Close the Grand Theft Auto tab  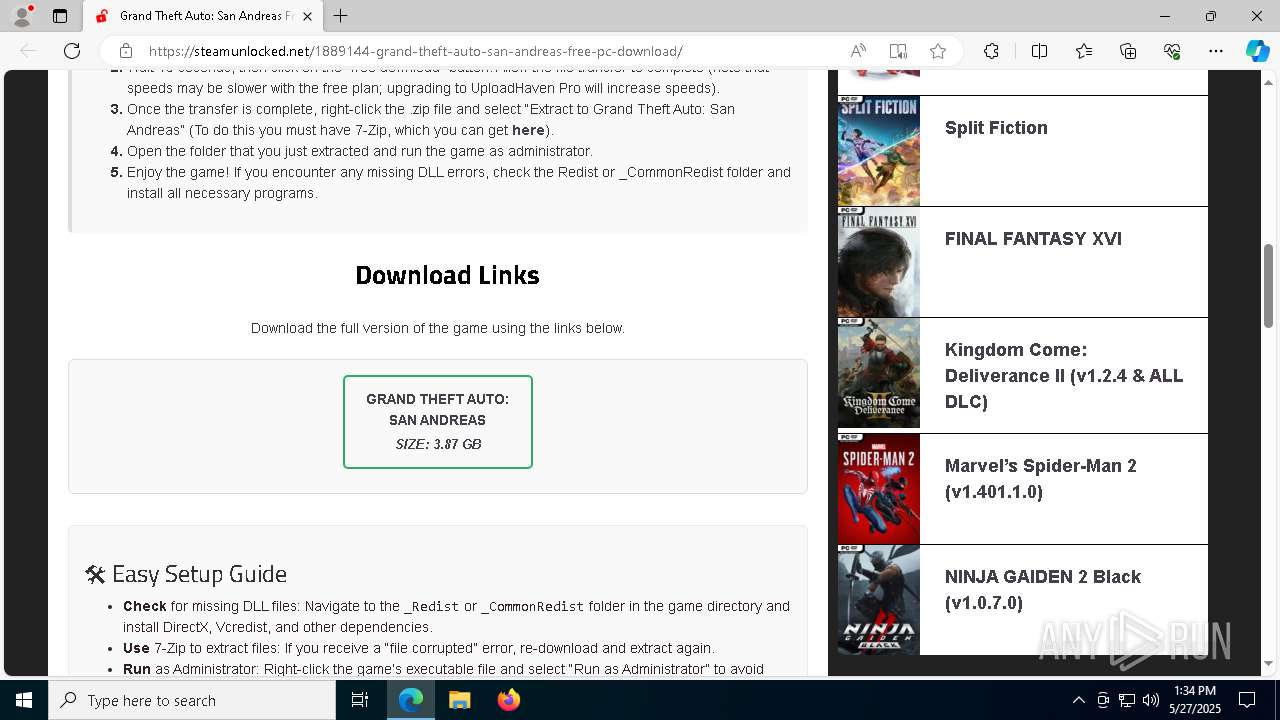(308, 16)
